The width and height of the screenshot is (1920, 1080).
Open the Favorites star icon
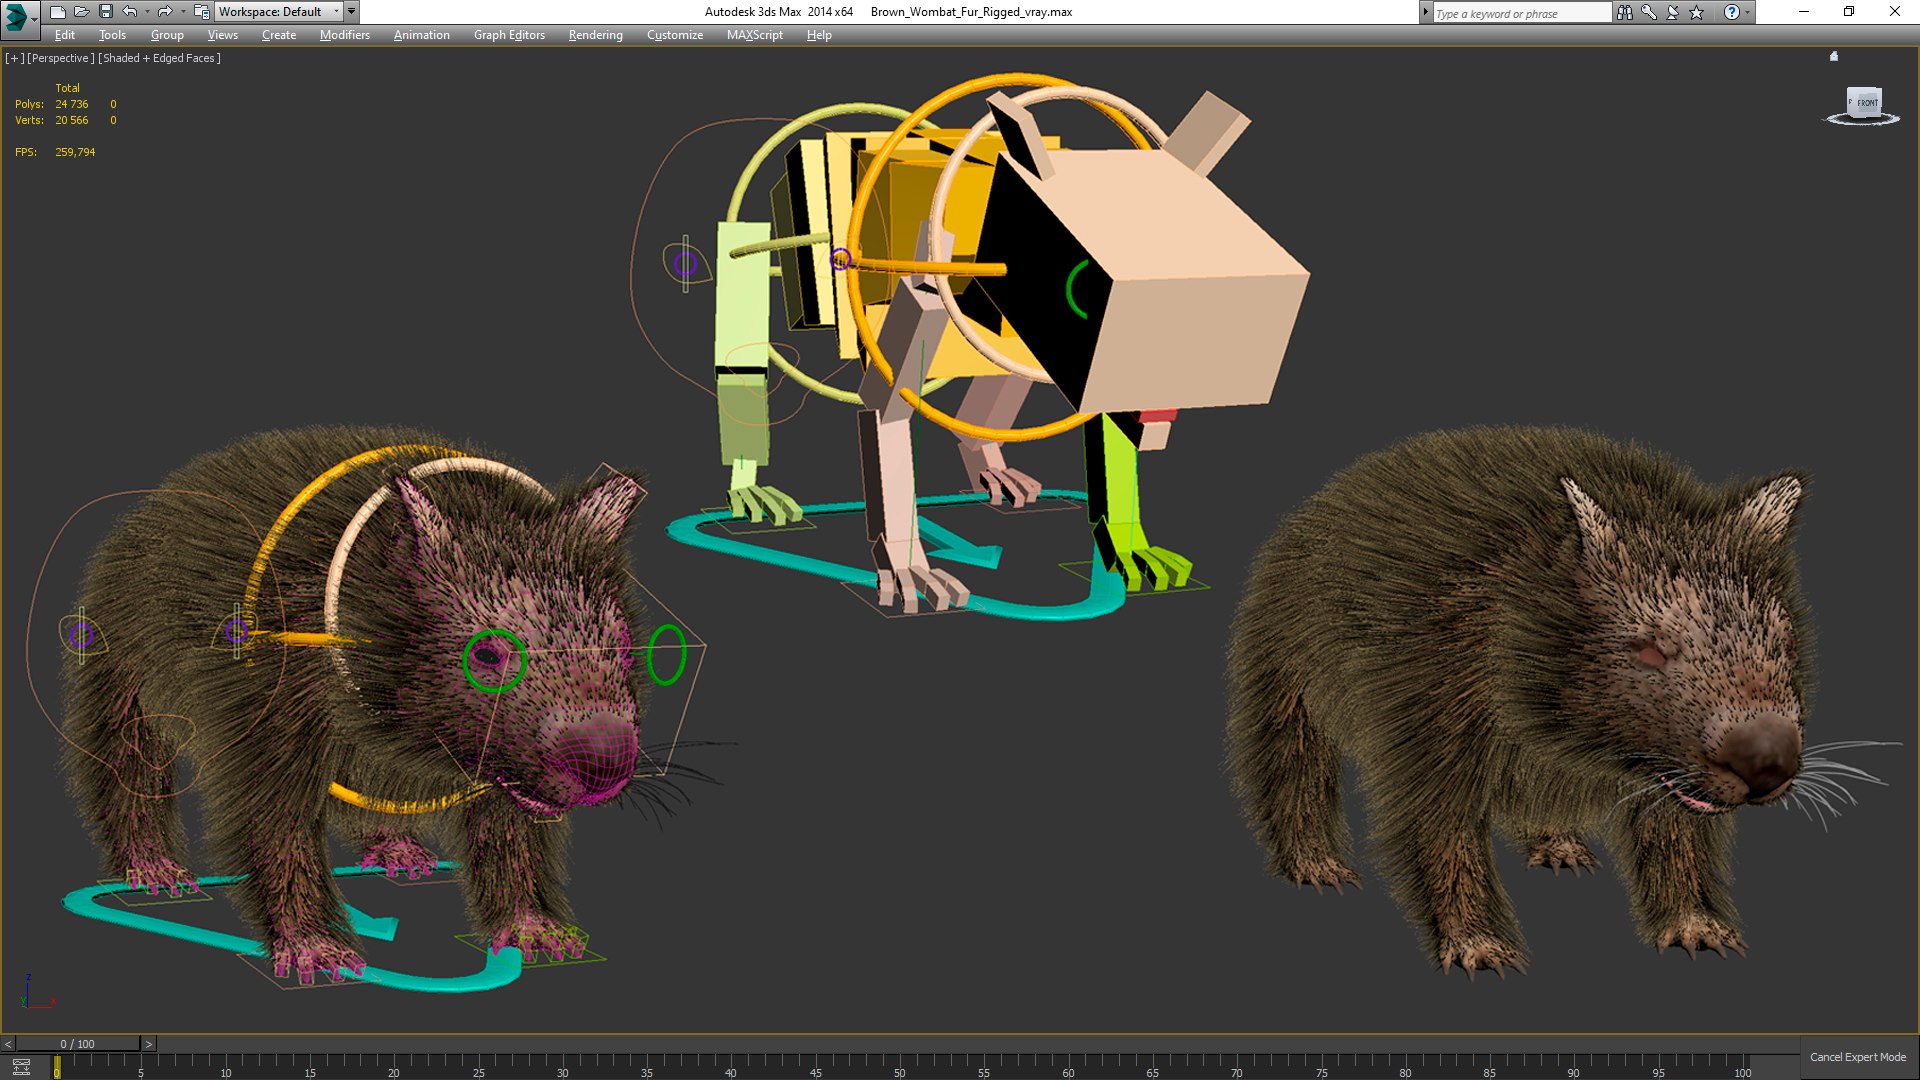tap(1697, 12)
